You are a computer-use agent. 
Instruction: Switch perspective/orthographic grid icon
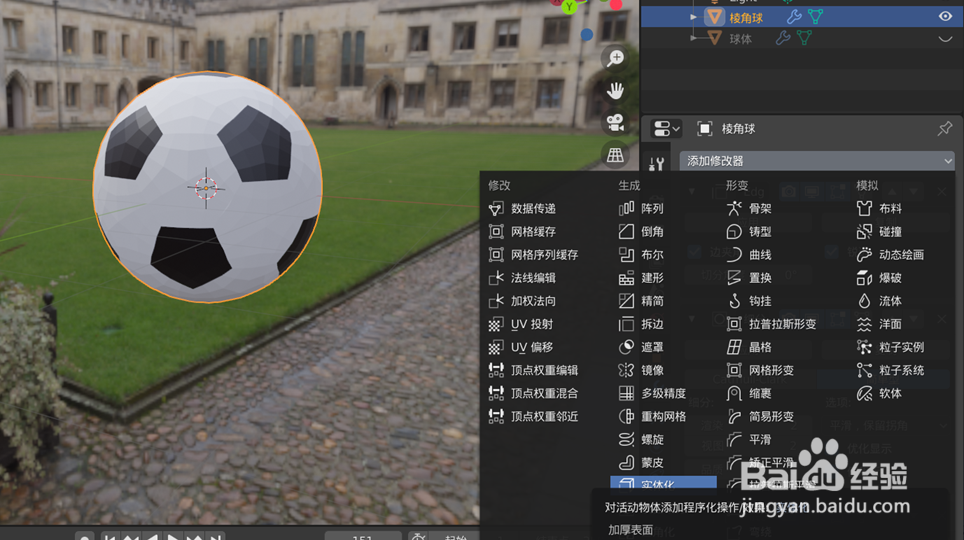615,154
